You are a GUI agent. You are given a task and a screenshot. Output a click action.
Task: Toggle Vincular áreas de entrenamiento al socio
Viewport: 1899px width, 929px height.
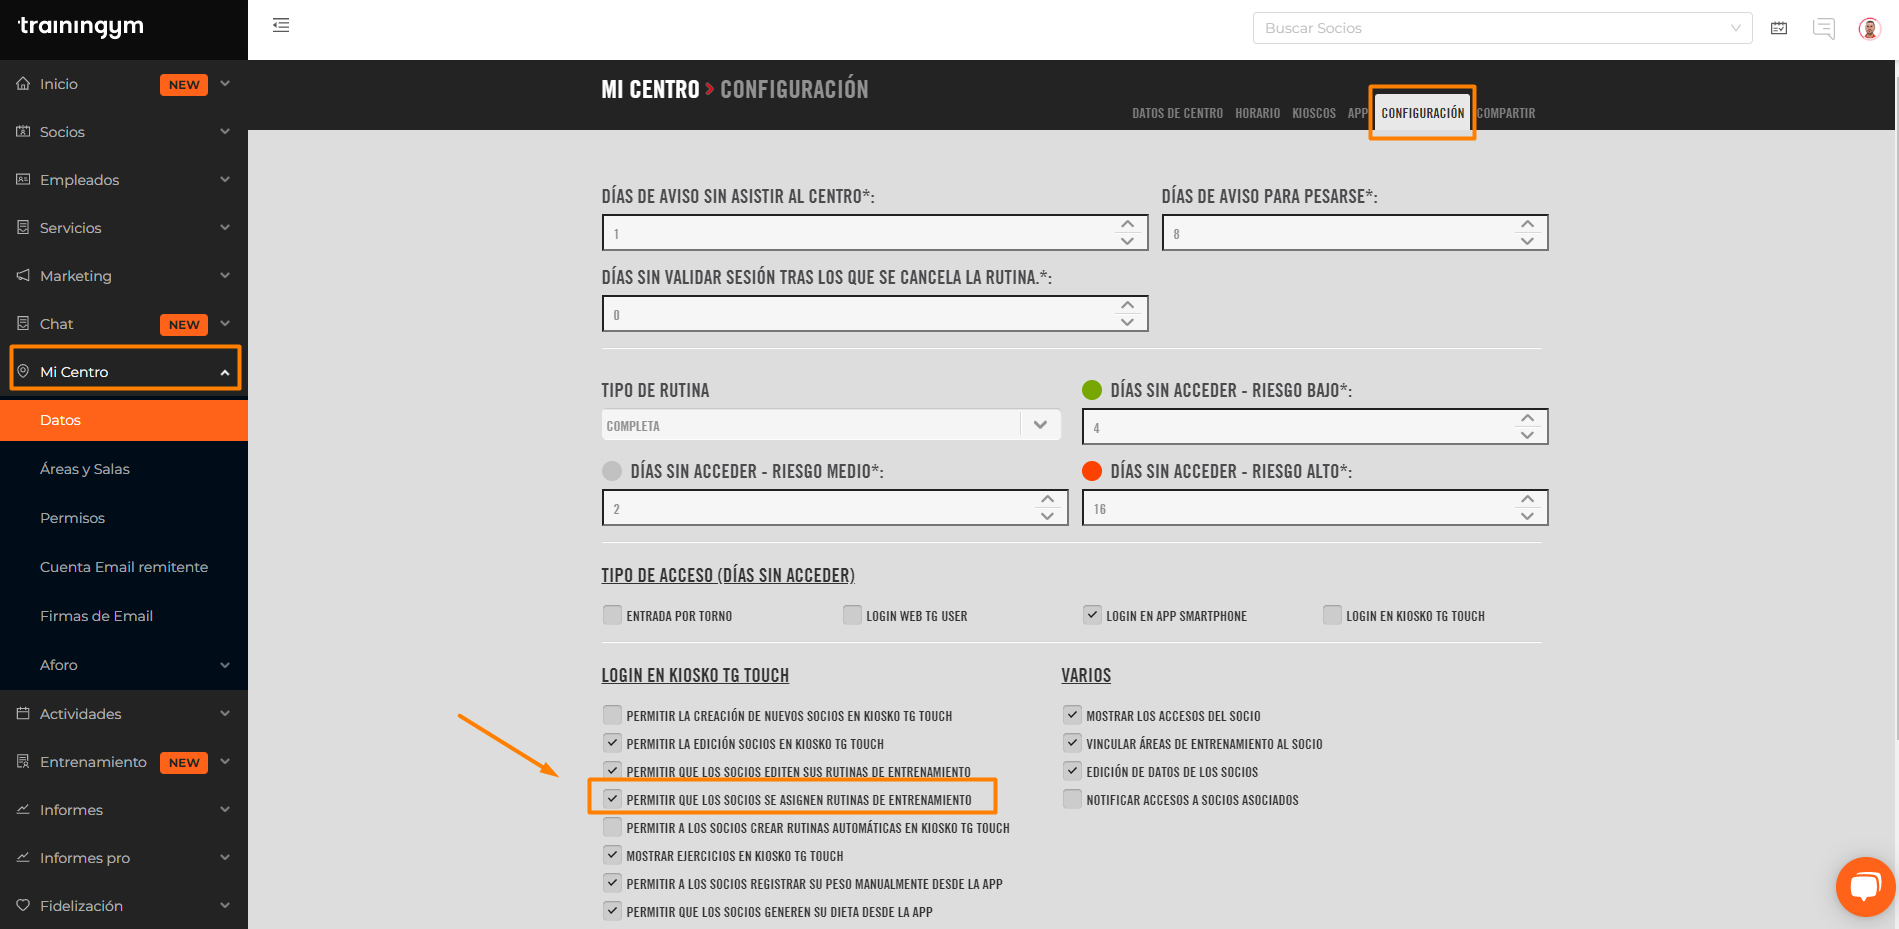tap(1072, 743)
